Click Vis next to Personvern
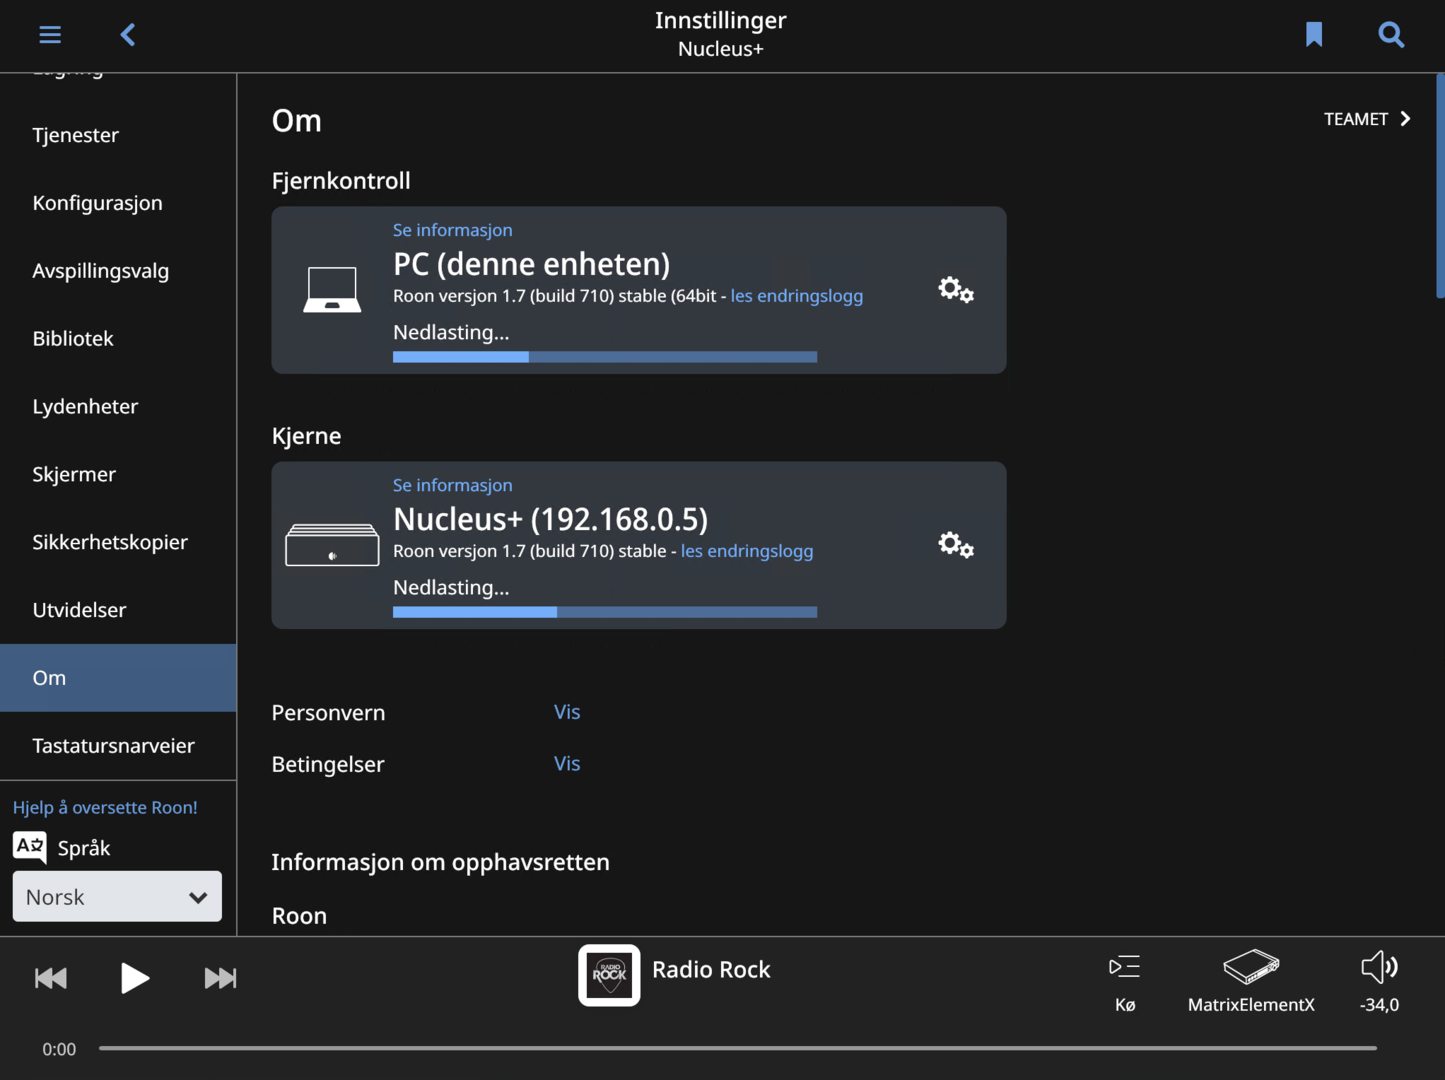 point(567,712)
